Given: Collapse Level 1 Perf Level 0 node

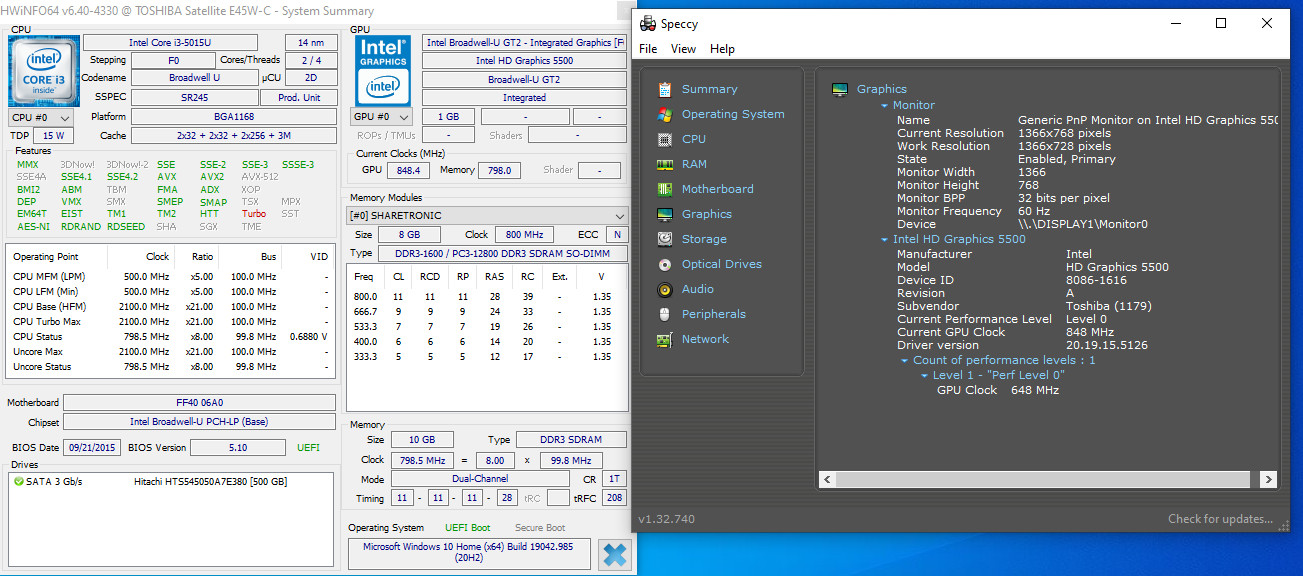Looking at the screenshot, I should pyautogui.click(x=924, y=375).
